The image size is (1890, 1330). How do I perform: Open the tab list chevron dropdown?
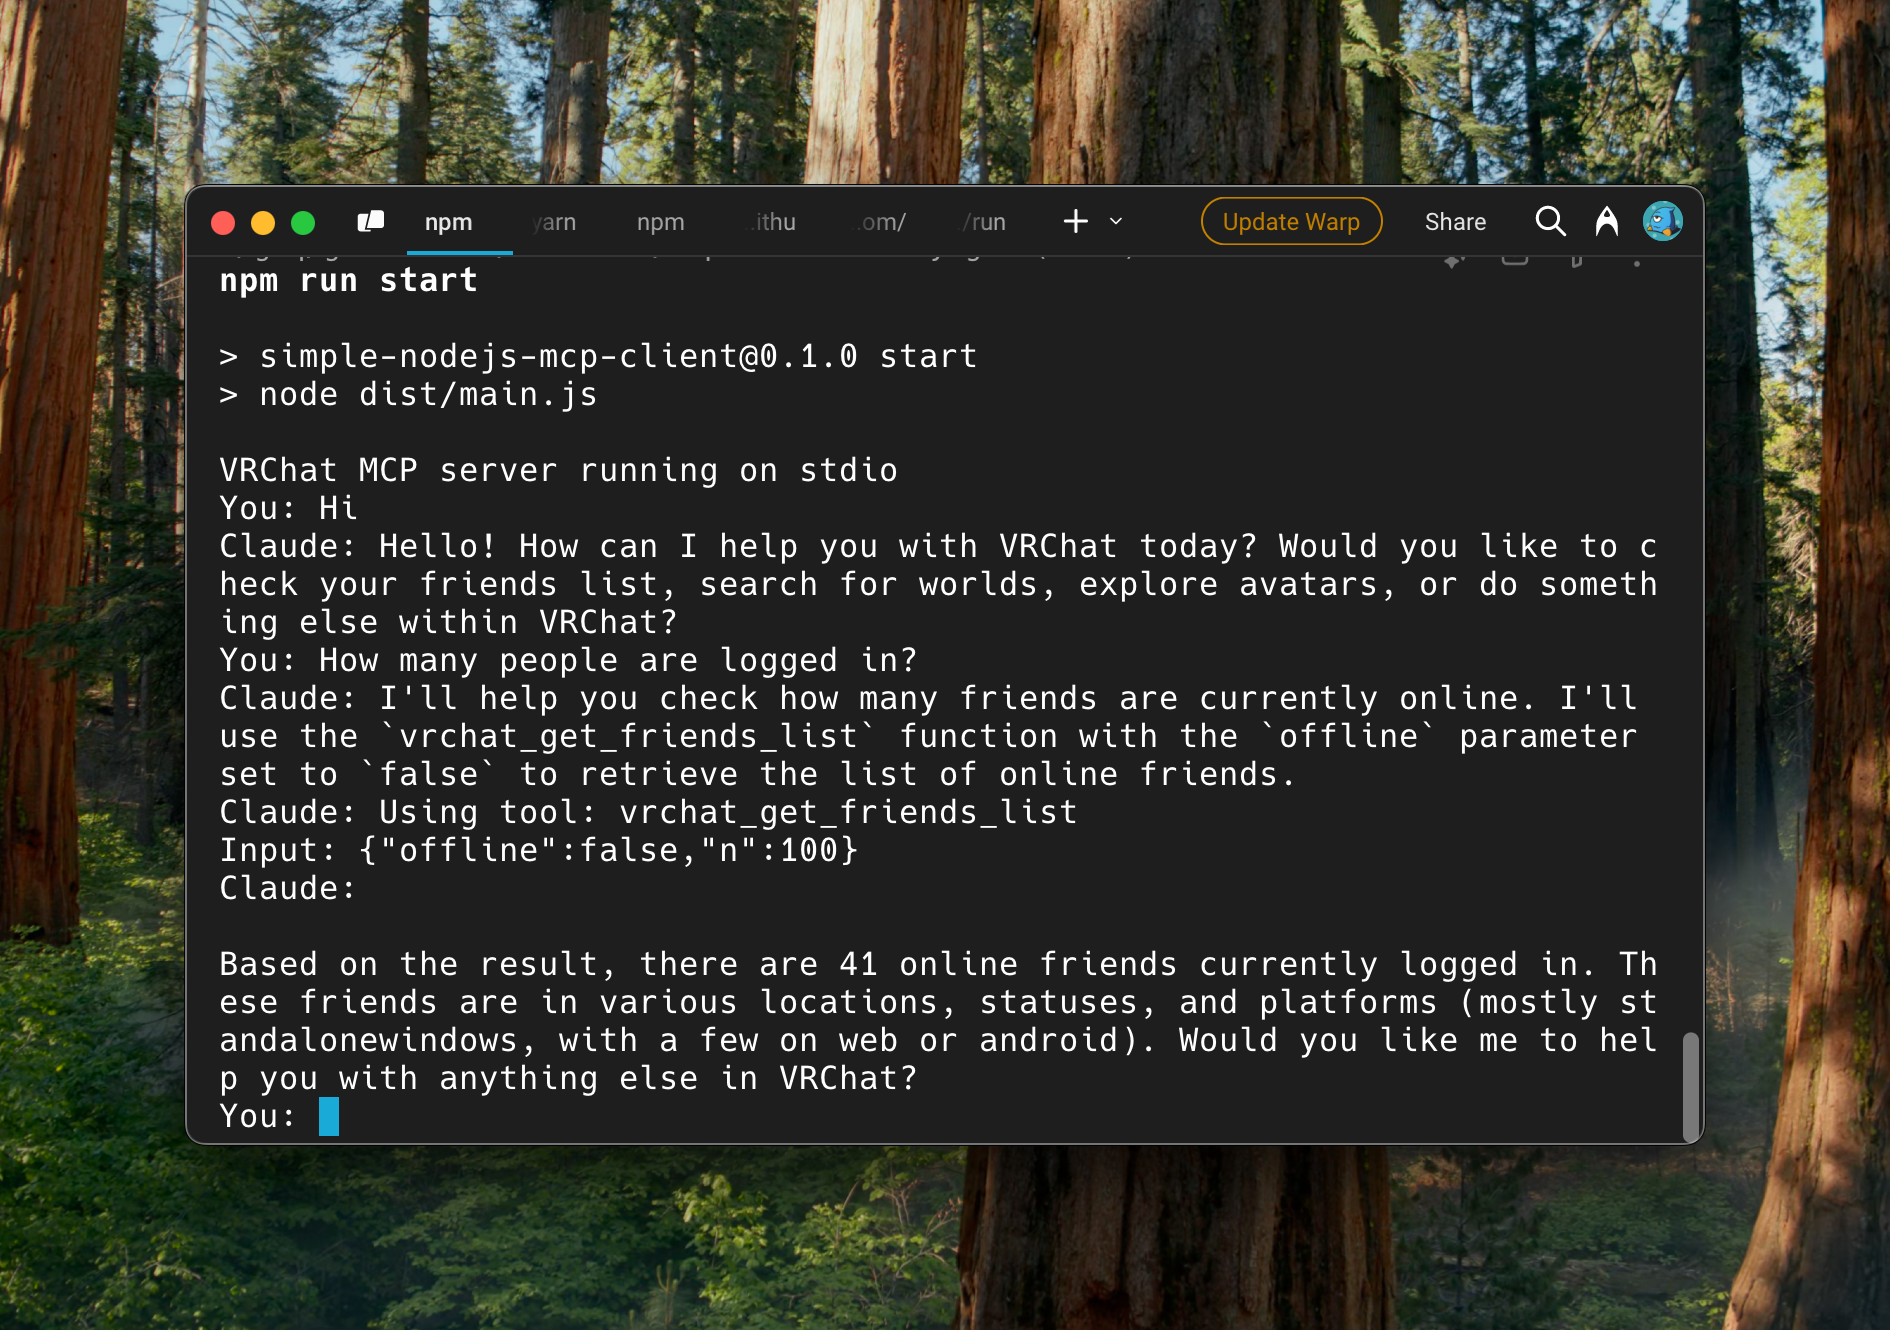coord(1115,222)
